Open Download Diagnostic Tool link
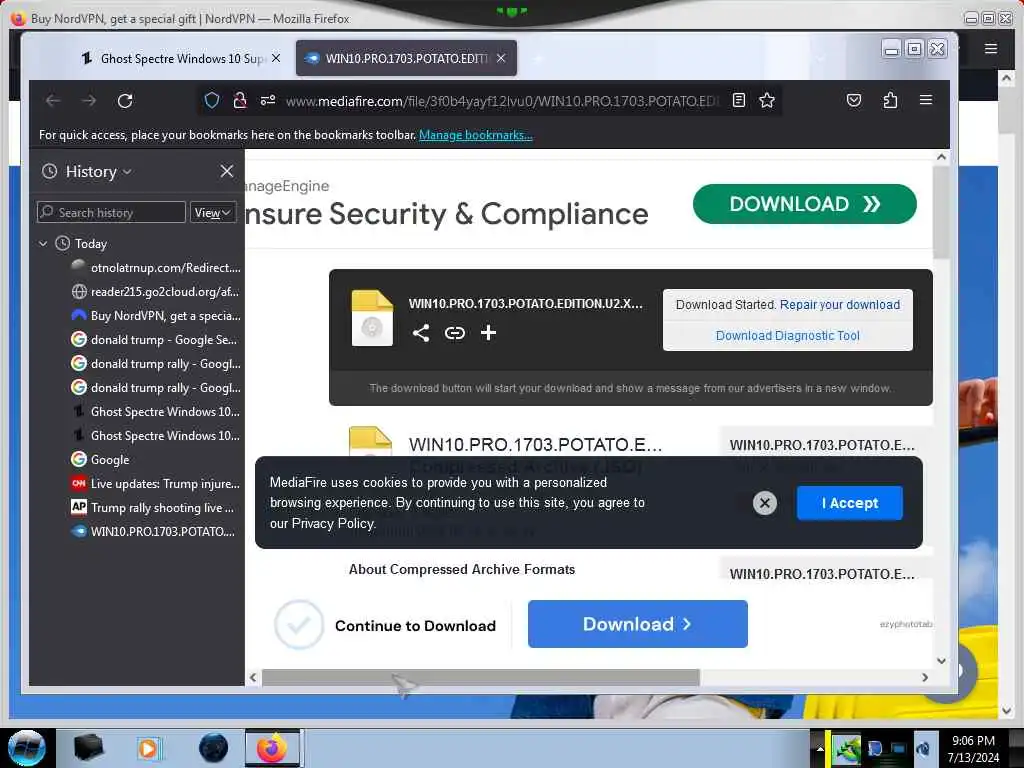The image size is (1024, 768). 788,335
